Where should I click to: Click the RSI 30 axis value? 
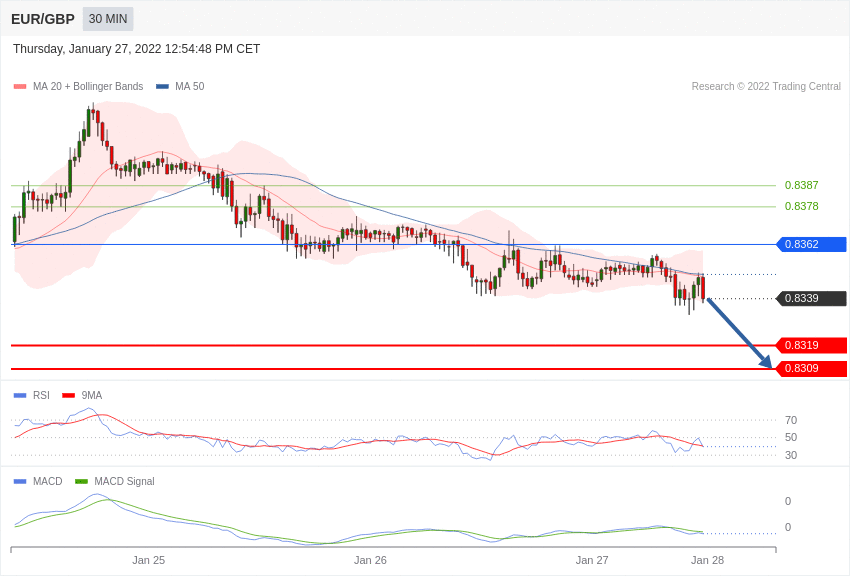coord(791,455)
